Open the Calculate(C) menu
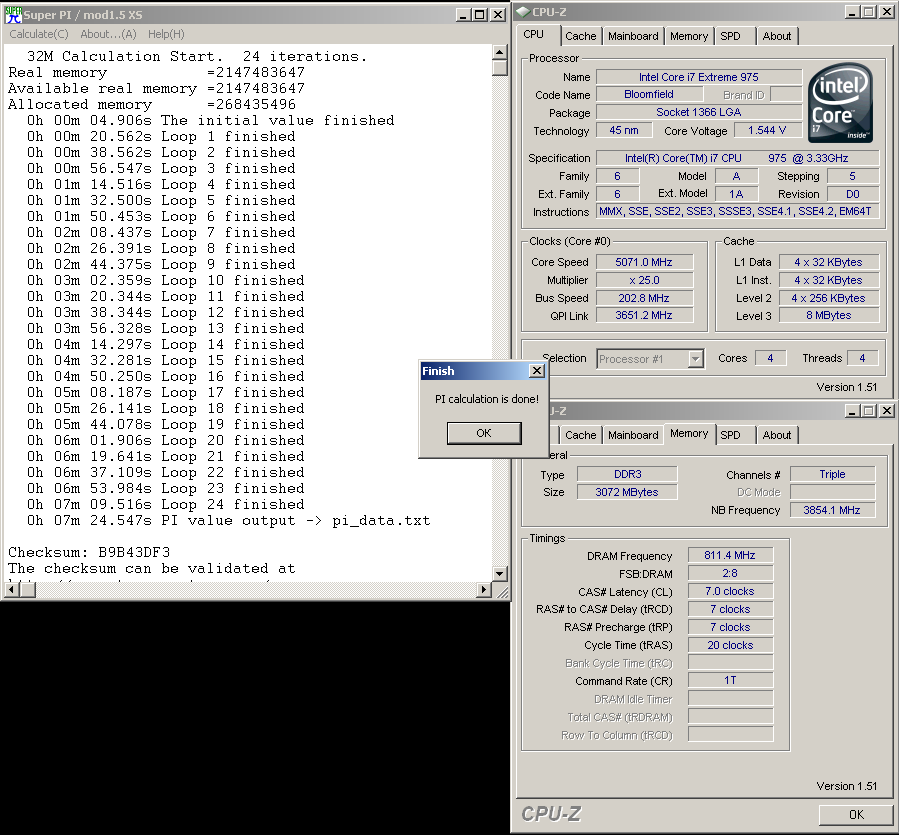The width and height of the screenshot is (899, 835). 39,34
